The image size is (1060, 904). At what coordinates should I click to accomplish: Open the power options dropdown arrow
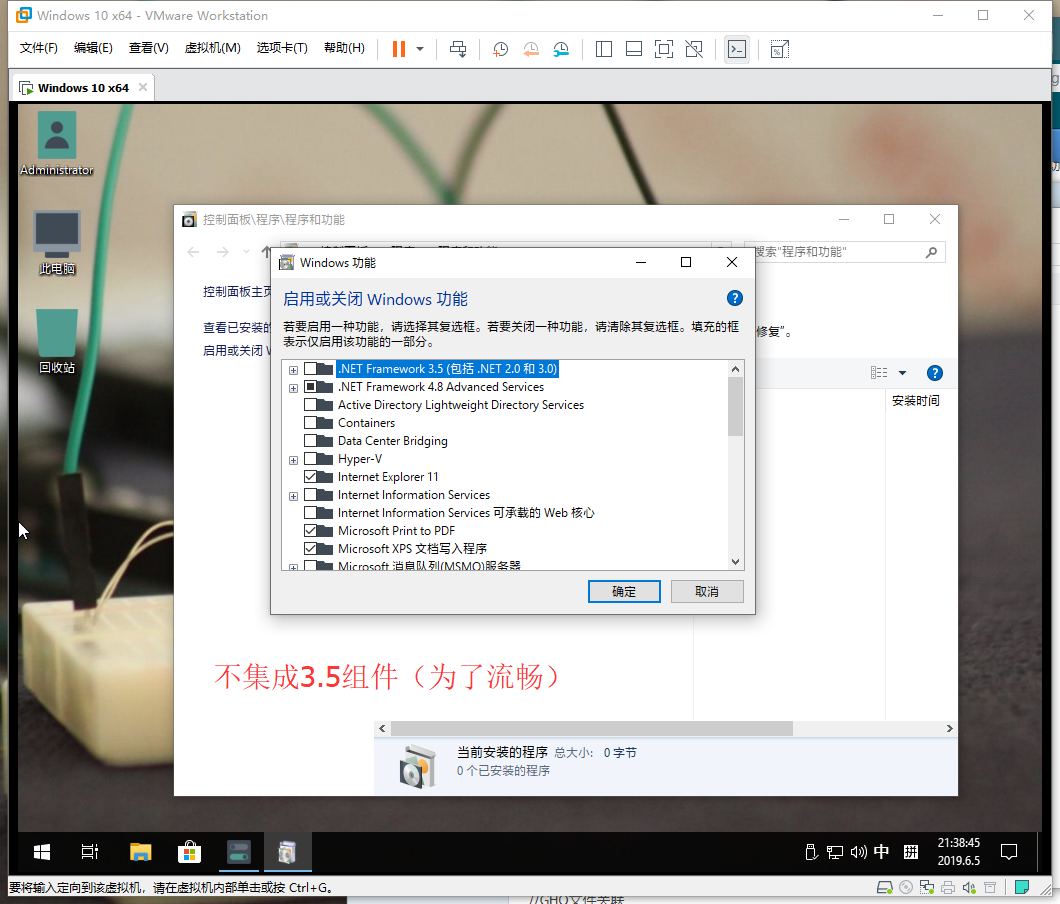tap(420, 49)
